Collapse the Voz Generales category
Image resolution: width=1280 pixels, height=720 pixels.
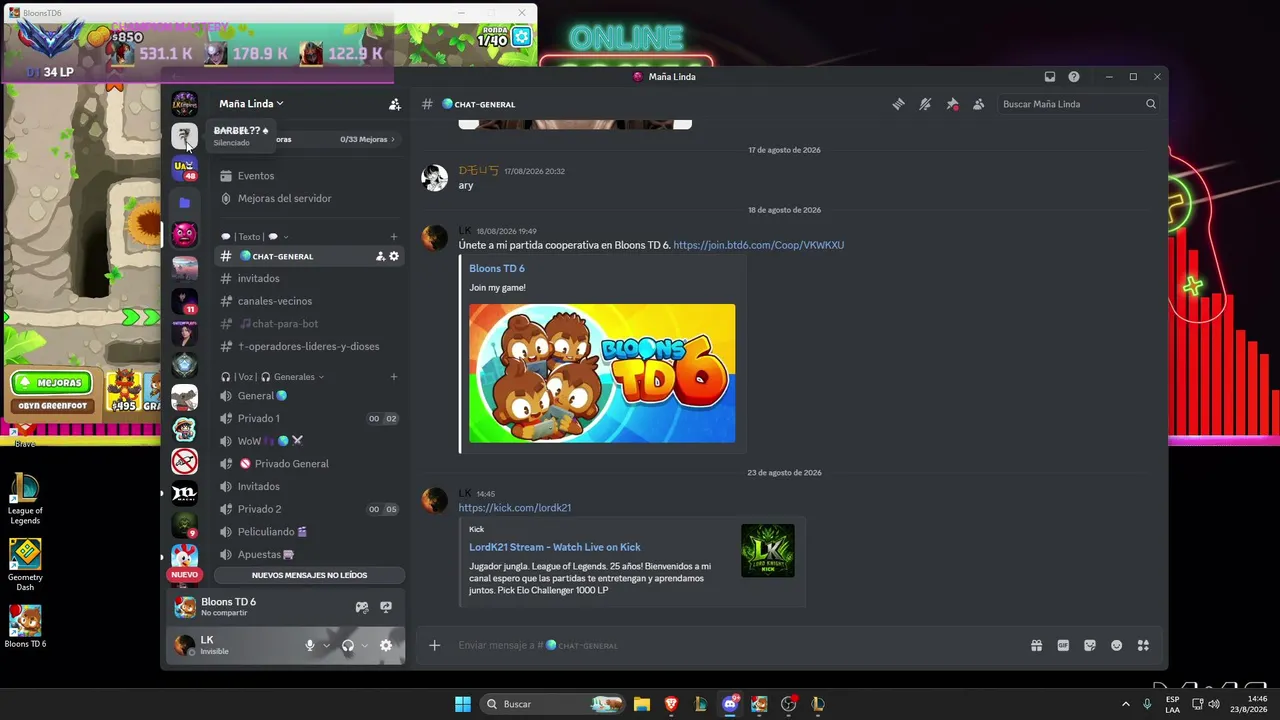[272, 377]
